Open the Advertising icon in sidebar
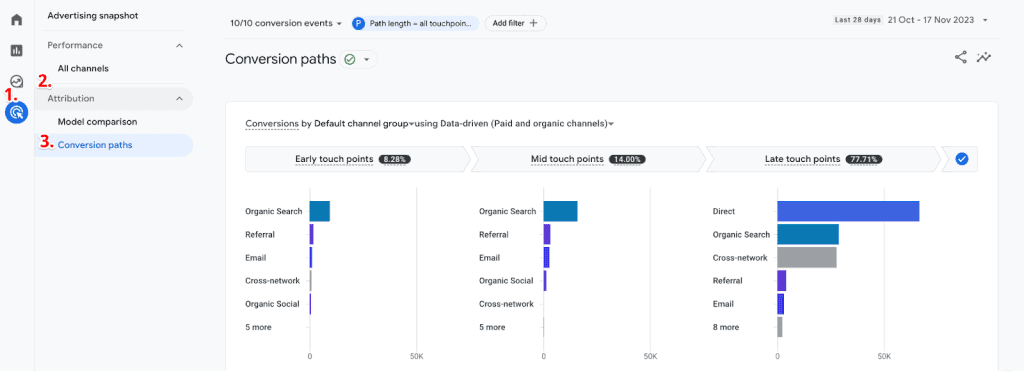This screenshot has width=1024, height=372. pos(17,113)
